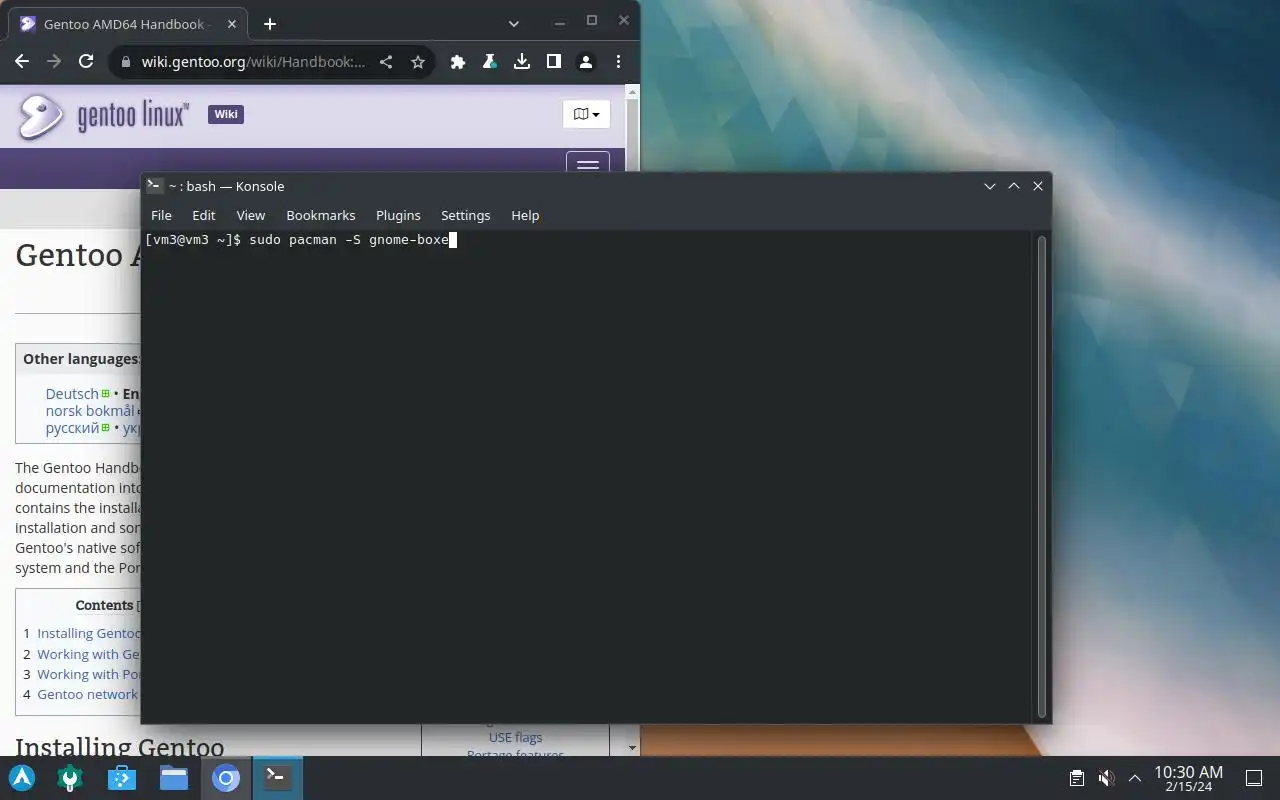Open Chrome tab search chevron
The image size is (1280, 800).
pos(513,24)
